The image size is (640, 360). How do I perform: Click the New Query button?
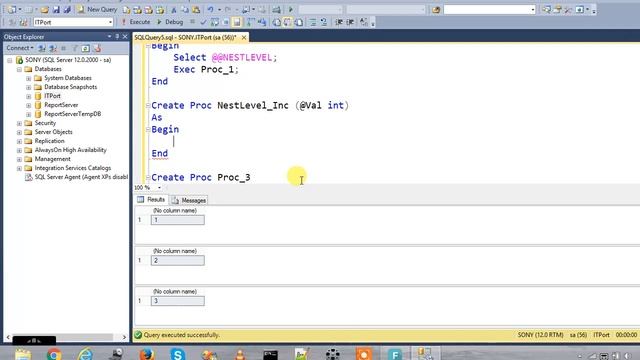click(x=98, y=9)
